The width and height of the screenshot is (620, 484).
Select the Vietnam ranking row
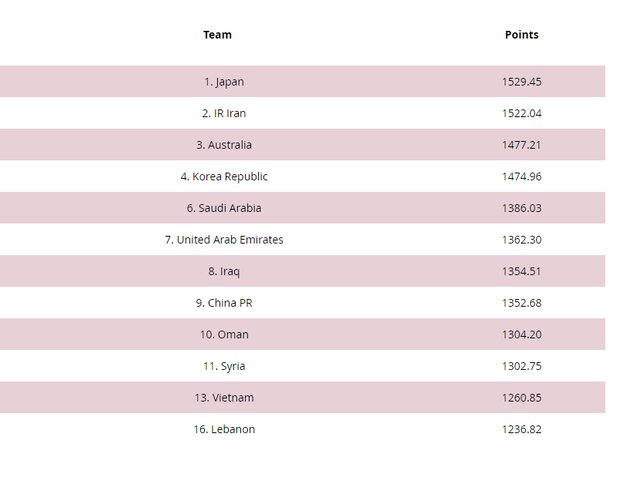[x=224, y=398]
